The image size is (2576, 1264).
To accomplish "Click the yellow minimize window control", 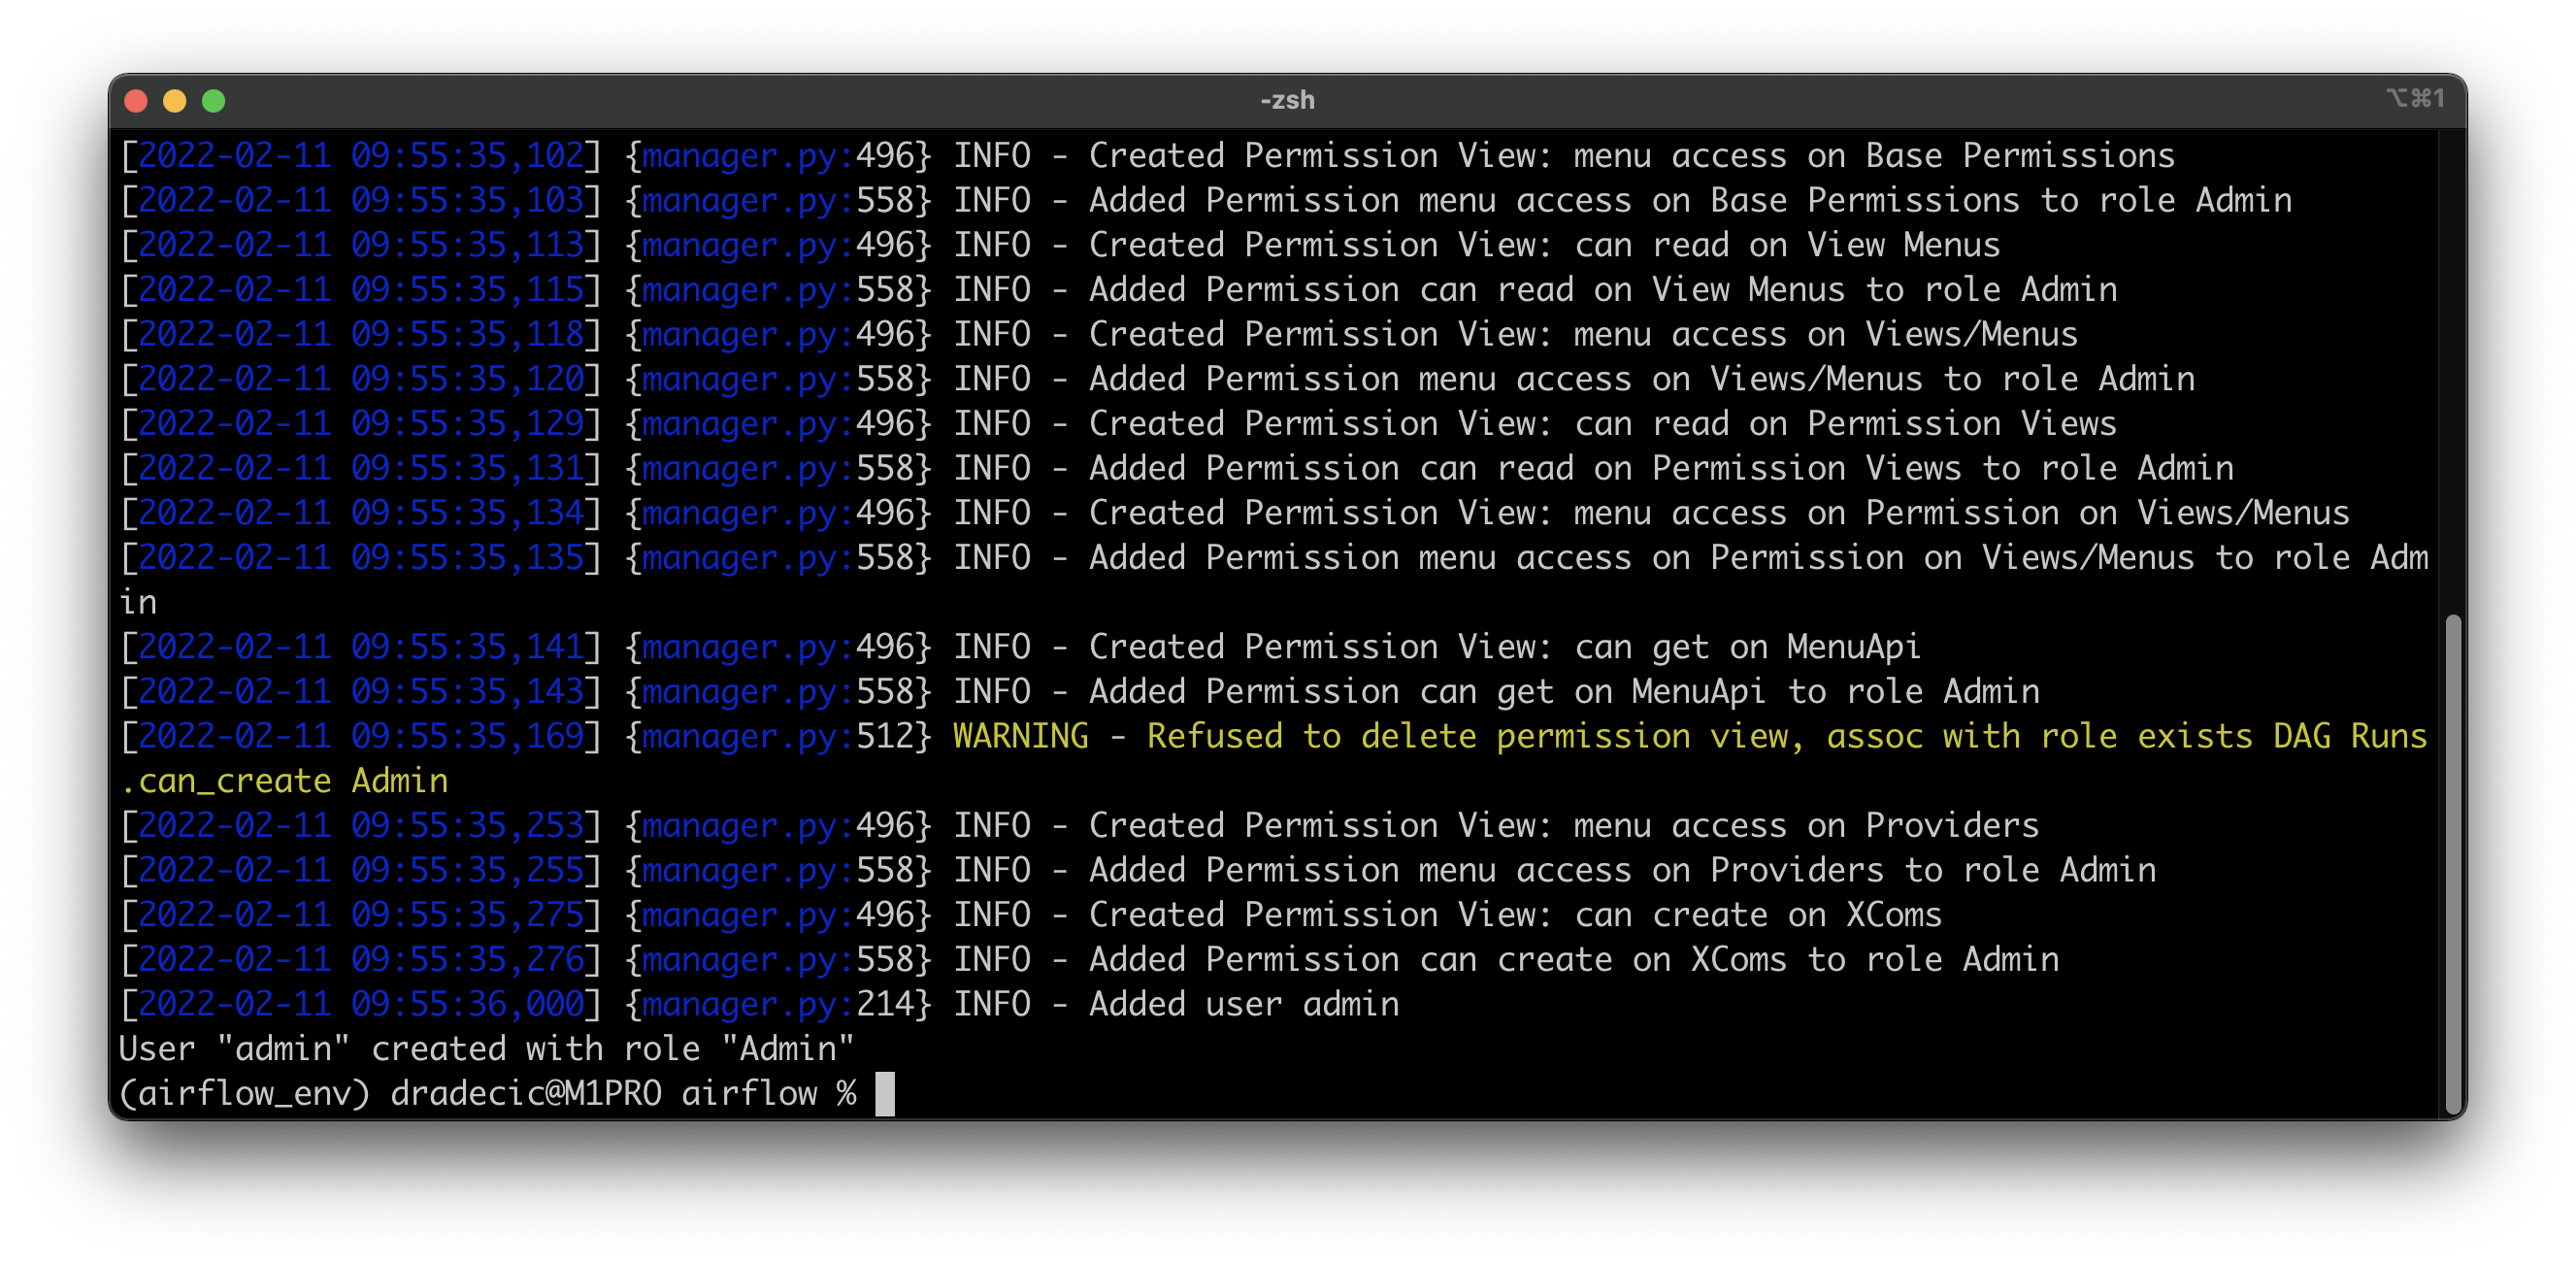I will pos(176,100).
